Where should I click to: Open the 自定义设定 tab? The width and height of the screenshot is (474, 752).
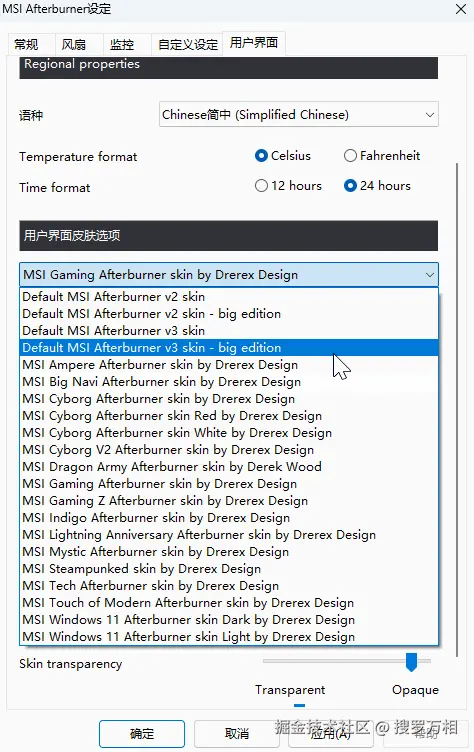pyautogui.click(x=188, y=45)
